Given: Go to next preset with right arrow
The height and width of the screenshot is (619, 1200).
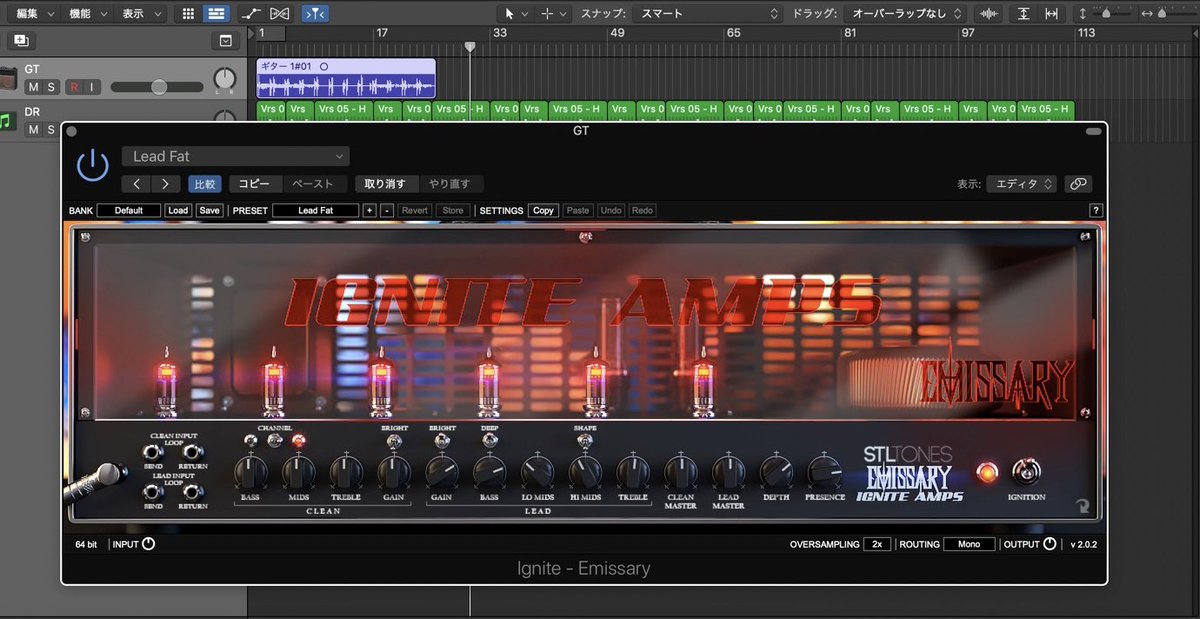Looking at the screenshot, I should (x=165, y=184).
